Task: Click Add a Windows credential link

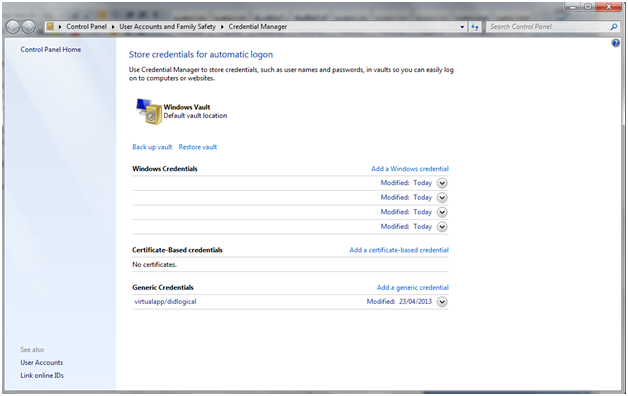Action: coord(410,169)
